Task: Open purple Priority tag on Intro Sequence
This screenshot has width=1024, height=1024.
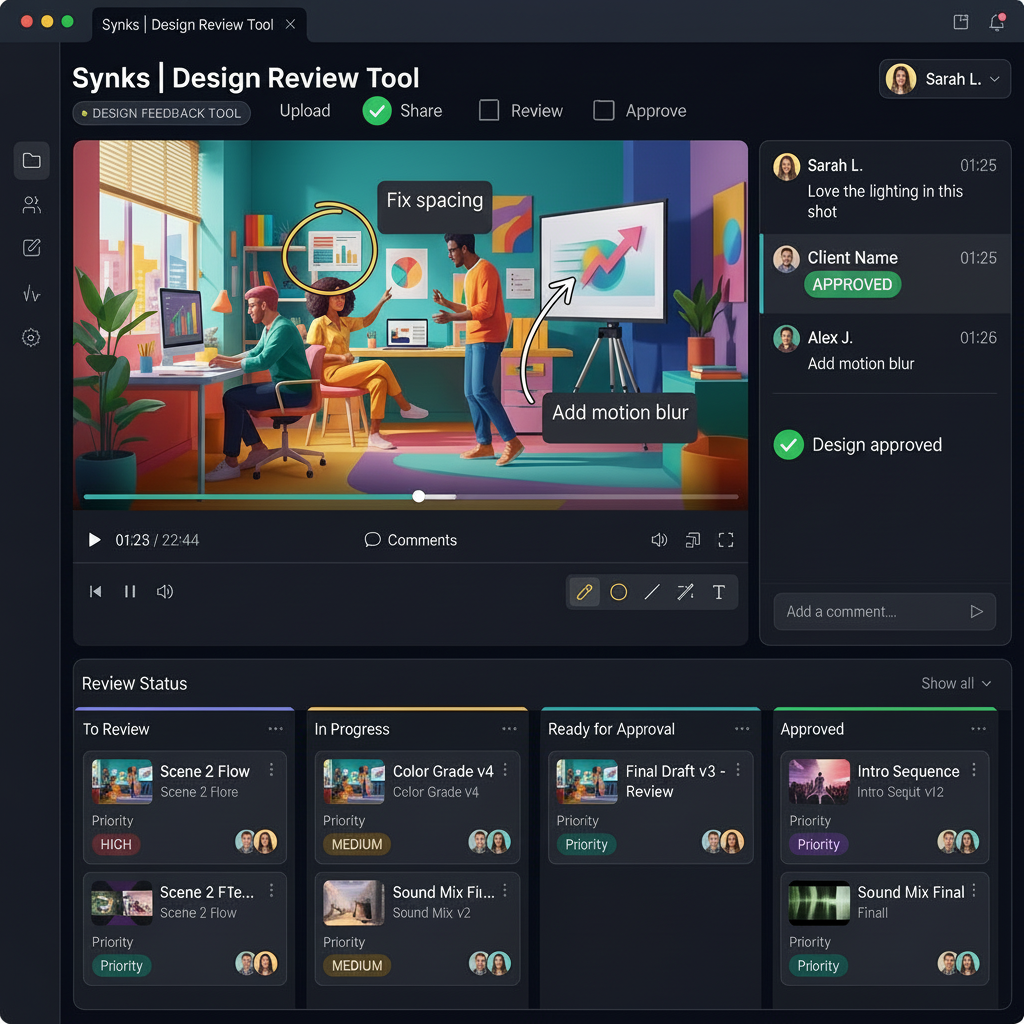Action: (818, 844)
